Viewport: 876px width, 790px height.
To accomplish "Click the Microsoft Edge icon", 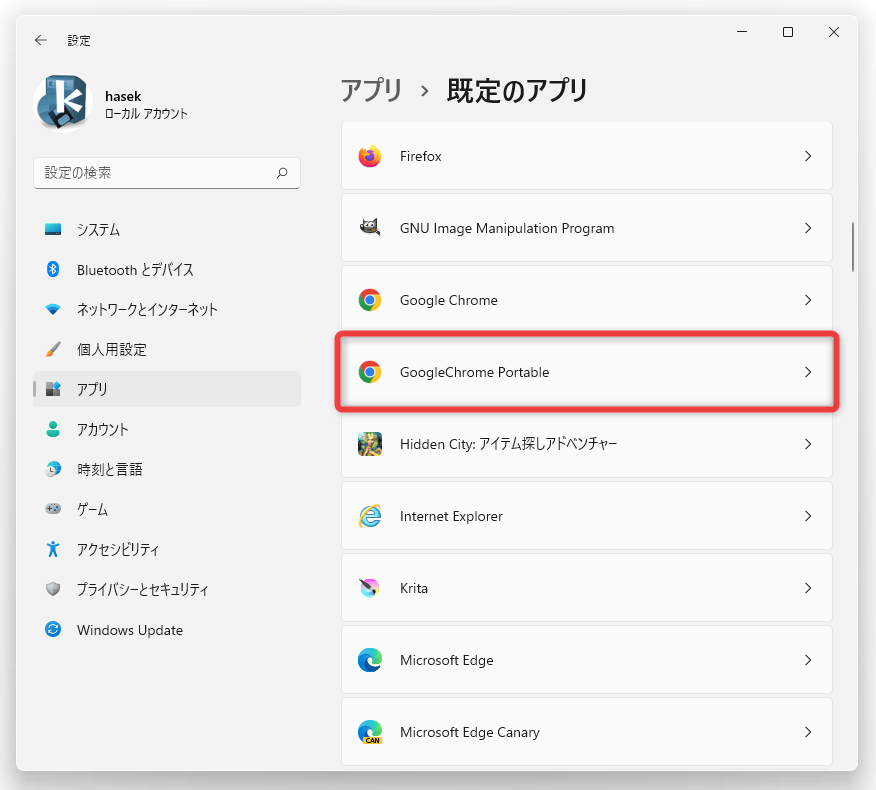I will [370, 660].
